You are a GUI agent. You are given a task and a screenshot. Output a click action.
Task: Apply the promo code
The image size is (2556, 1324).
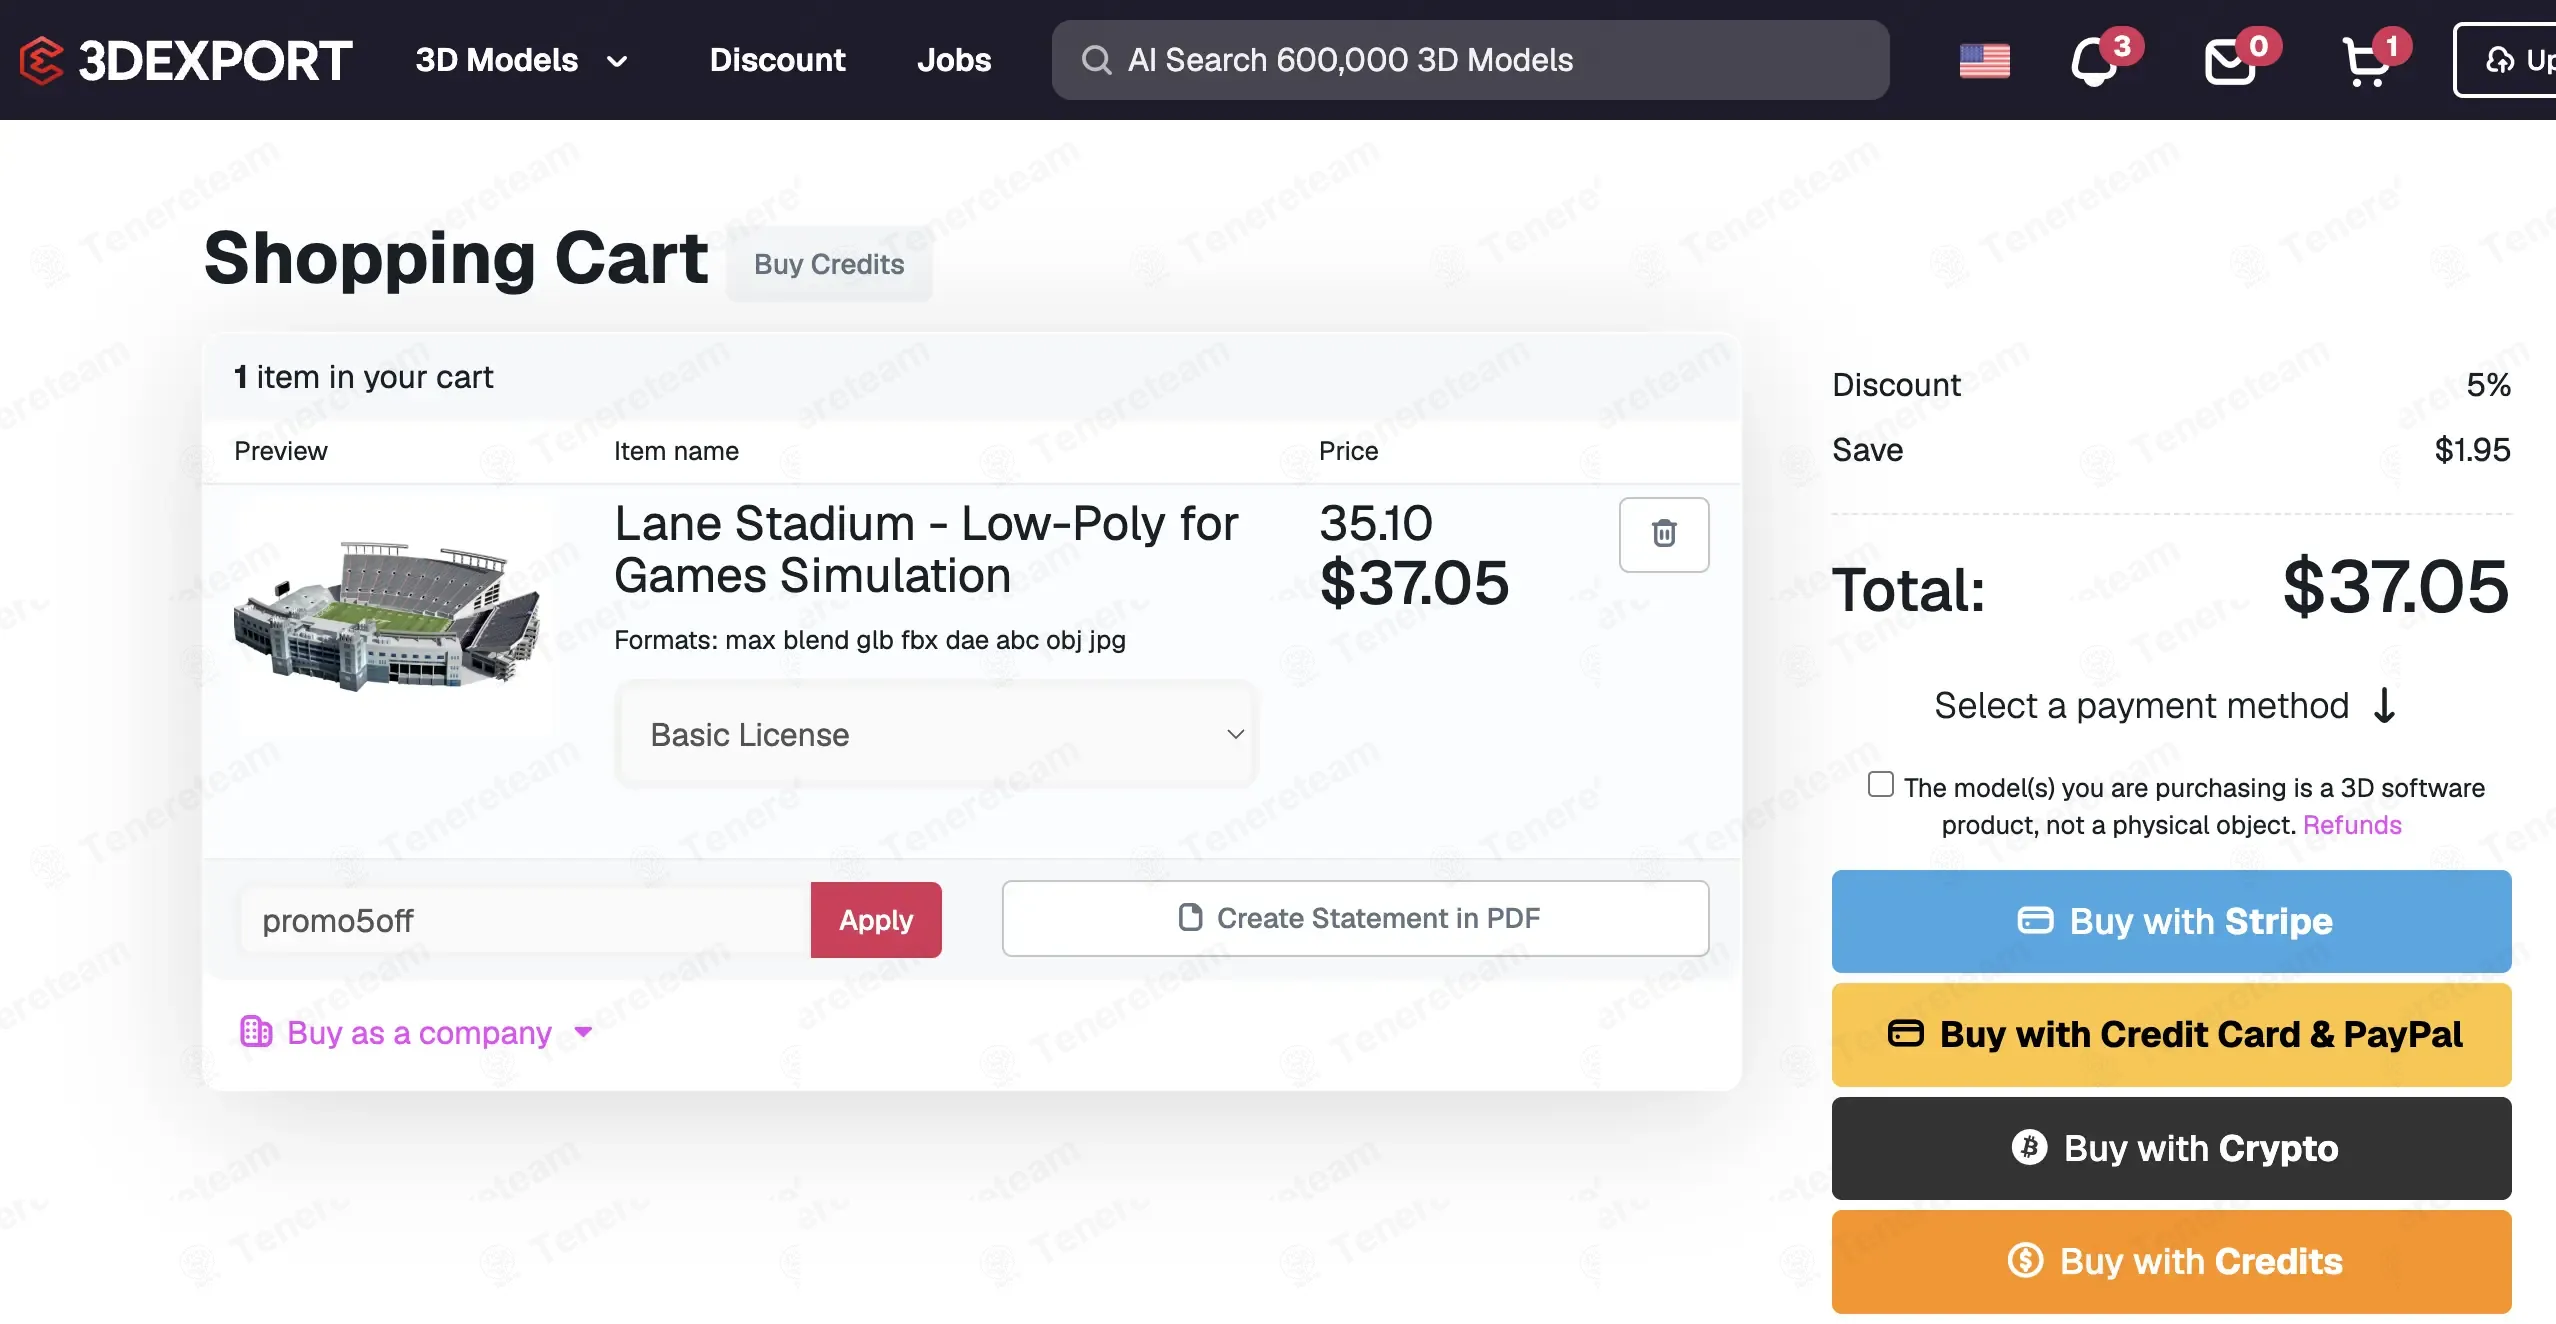click(876, 920)
